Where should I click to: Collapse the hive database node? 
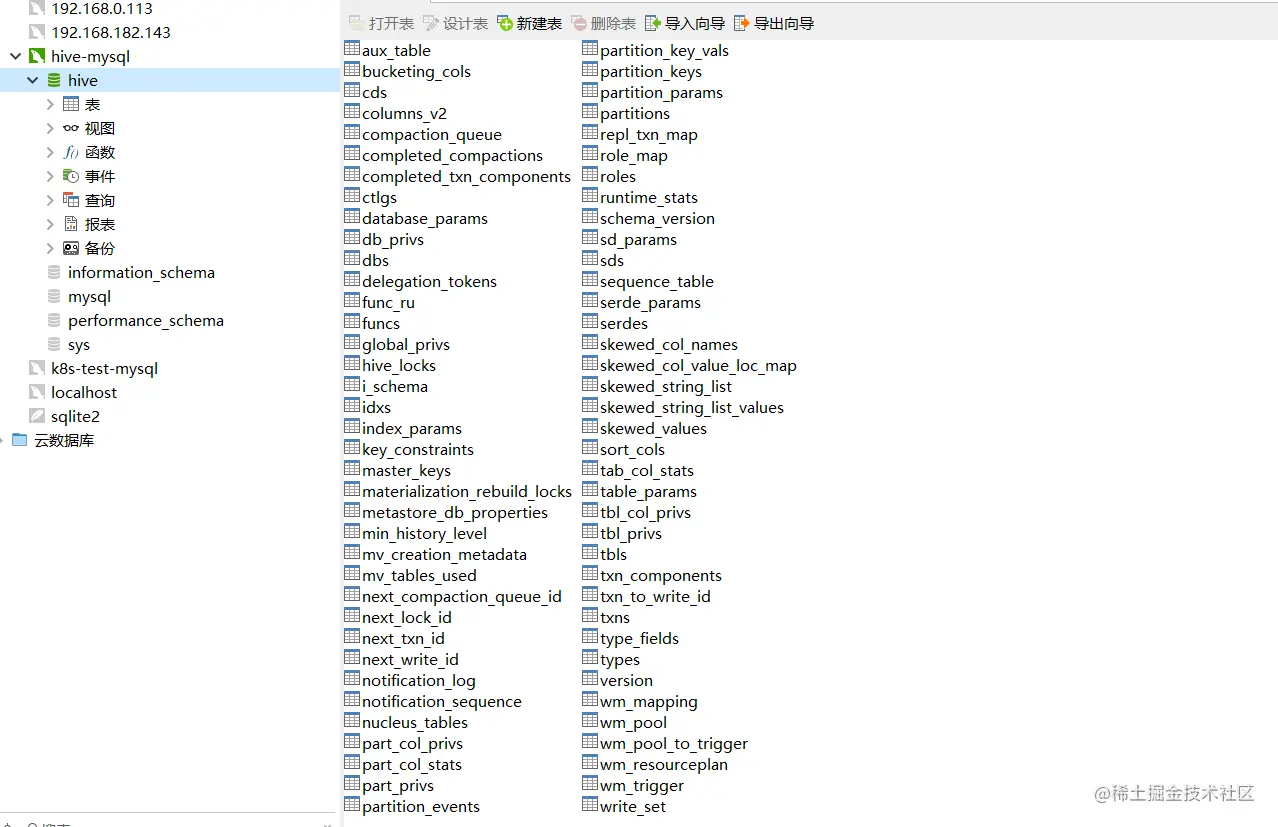coord(33,80)
